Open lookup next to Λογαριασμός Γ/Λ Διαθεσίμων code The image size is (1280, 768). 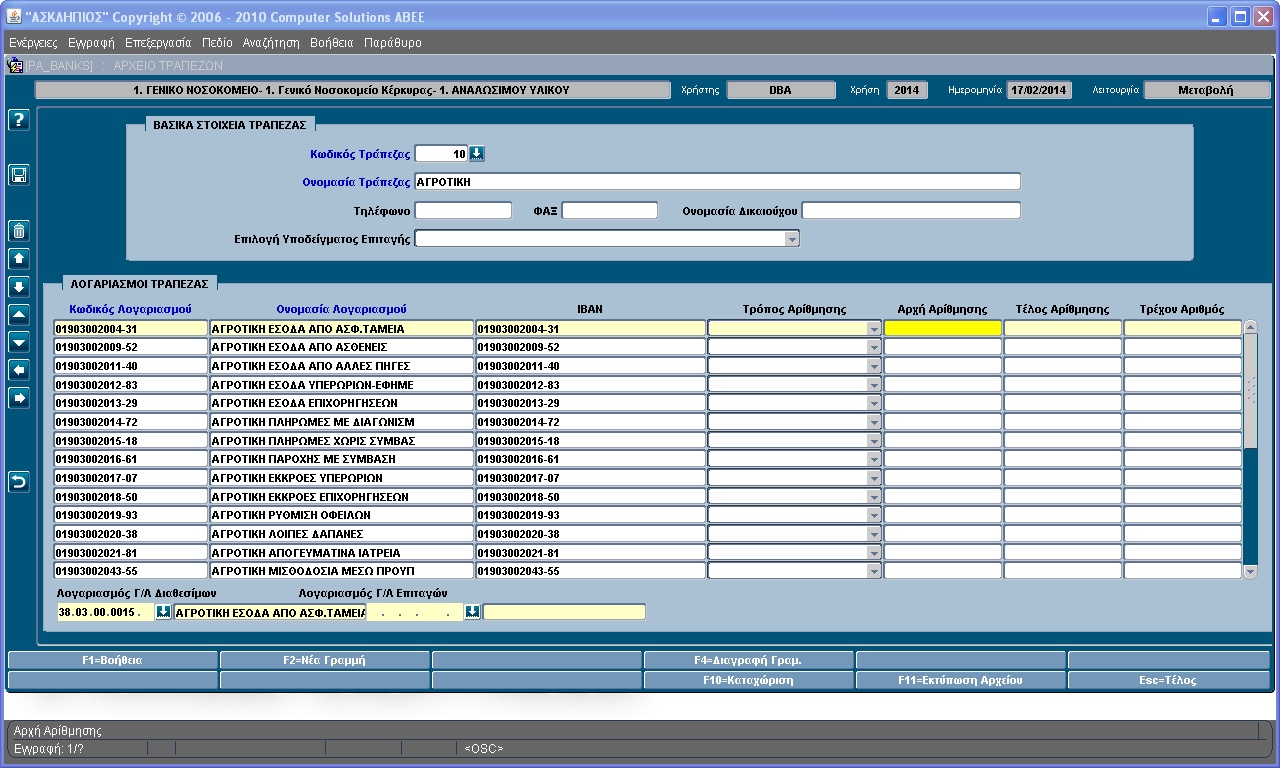[163, 612]
